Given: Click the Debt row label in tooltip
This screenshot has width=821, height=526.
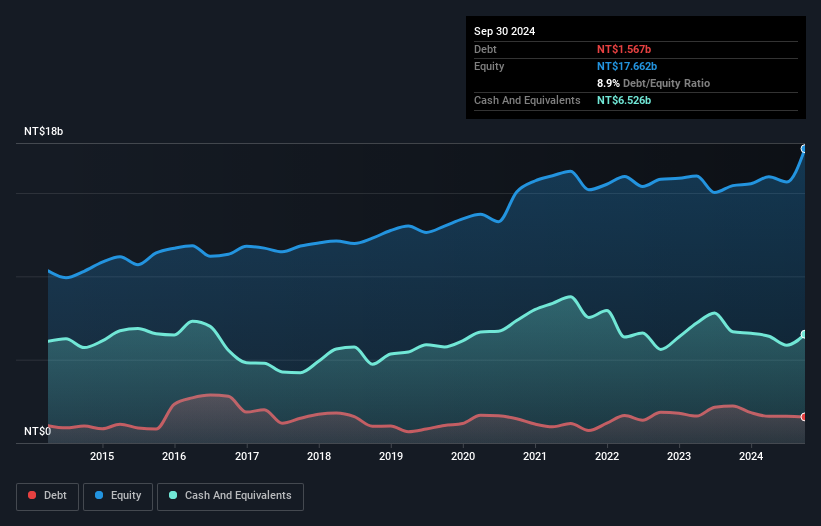Looking at the screenshot, I should [x=485, y=49].
